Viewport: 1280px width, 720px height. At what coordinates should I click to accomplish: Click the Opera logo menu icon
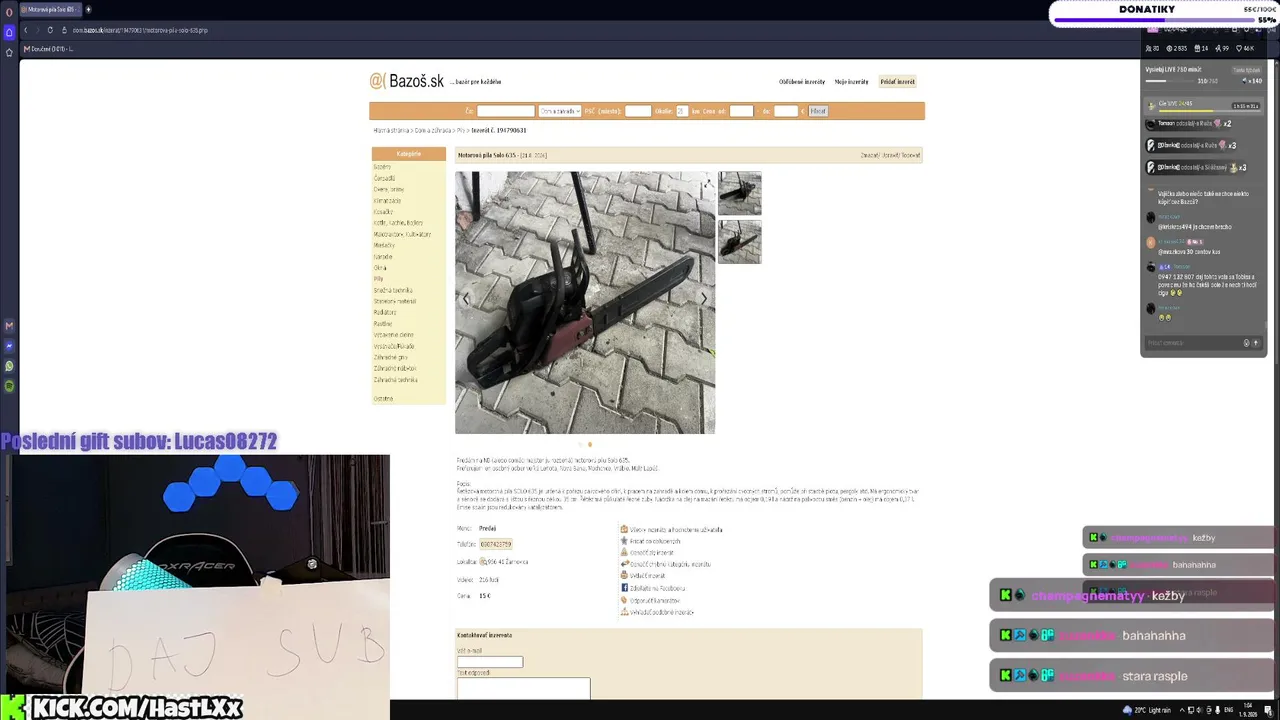(x=9, y=10)
